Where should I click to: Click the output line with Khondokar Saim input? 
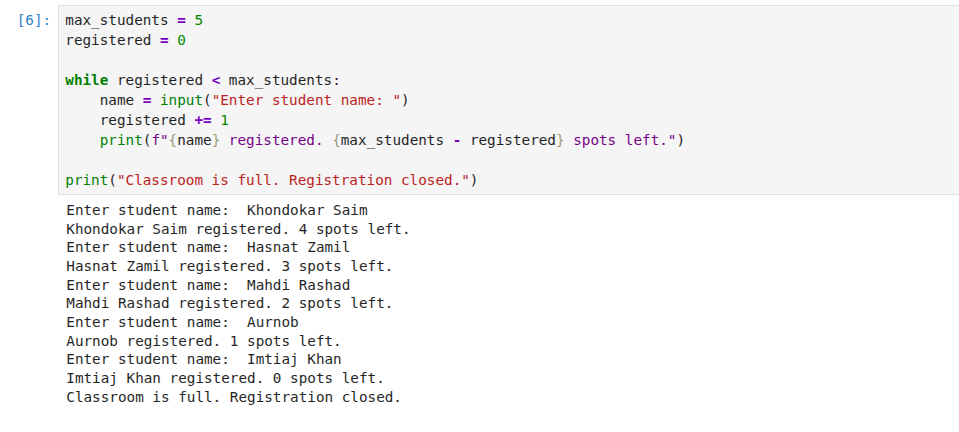(x=217, y=210)
